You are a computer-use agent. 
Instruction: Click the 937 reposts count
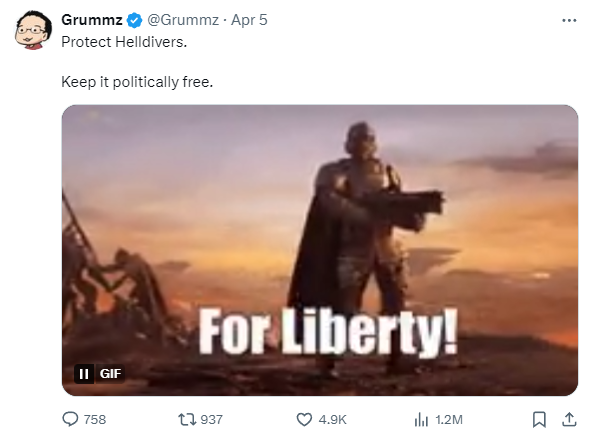point(211,420)
